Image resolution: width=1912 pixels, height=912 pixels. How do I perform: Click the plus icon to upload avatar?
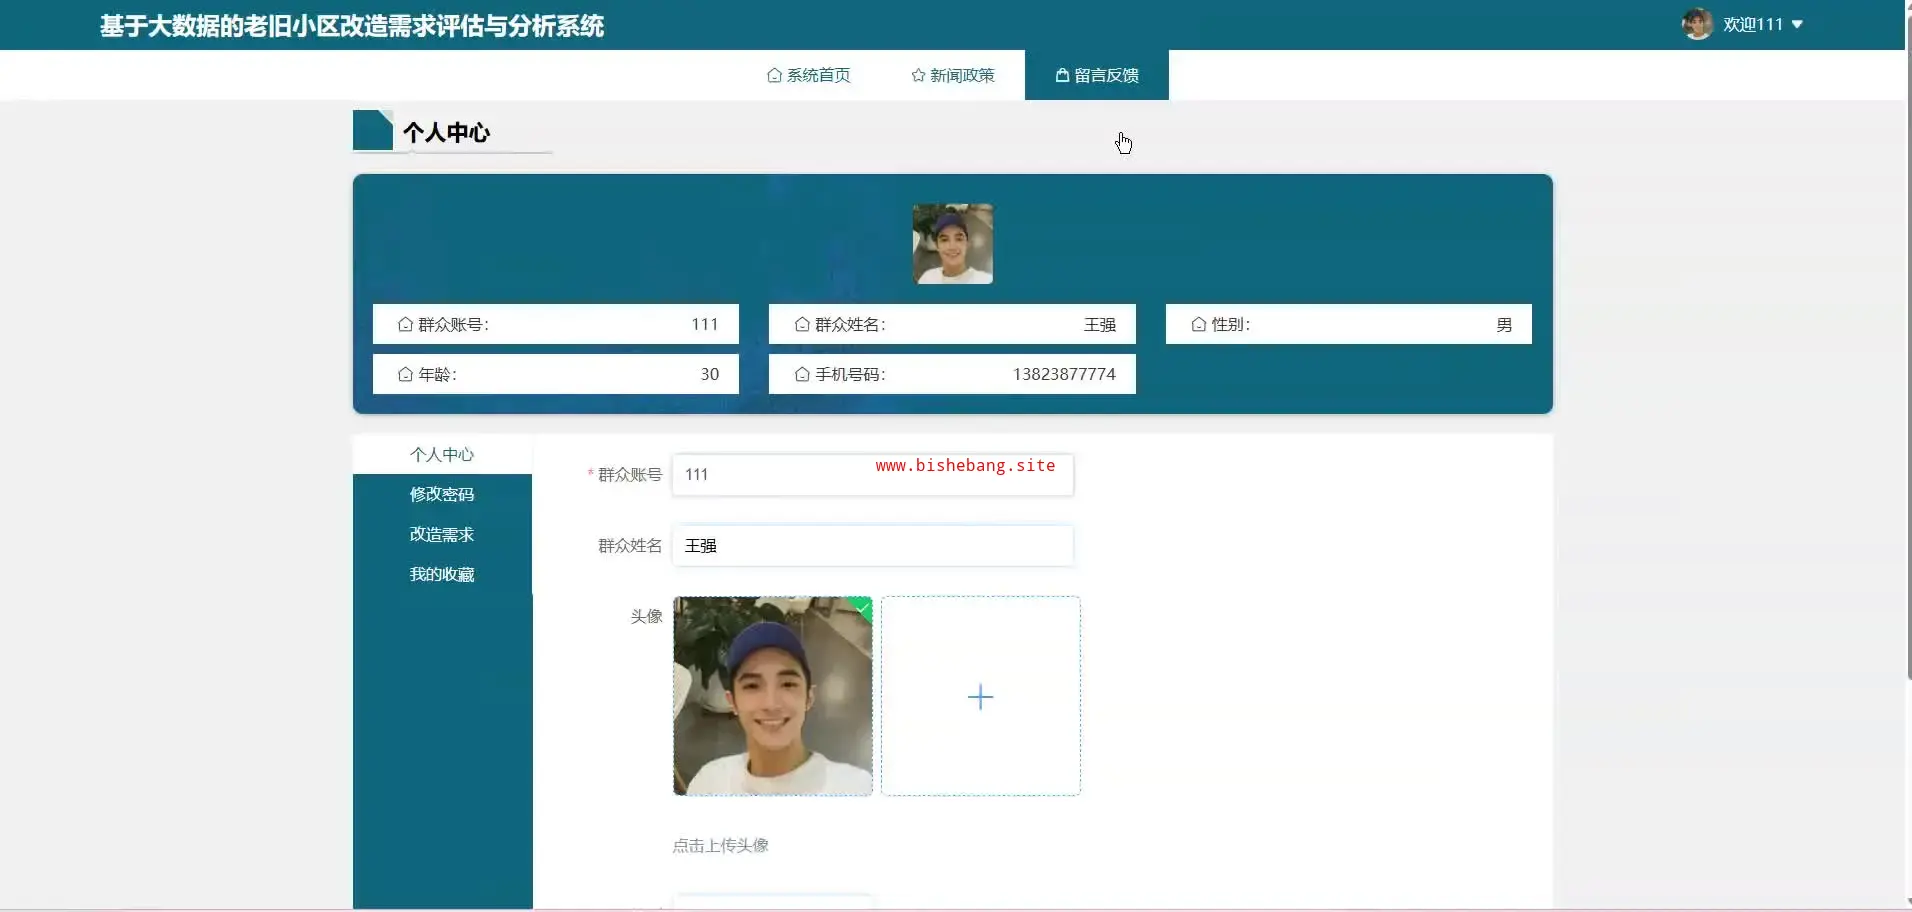tap(980, 697)
